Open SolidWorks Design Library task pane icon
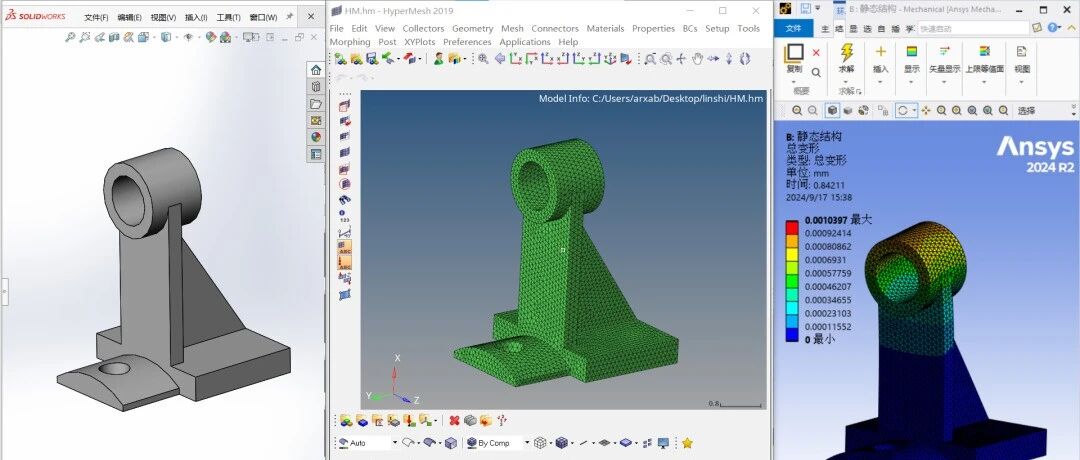Screen dimensions: 1080x460 pyautogui.click(x=315, y=87)
